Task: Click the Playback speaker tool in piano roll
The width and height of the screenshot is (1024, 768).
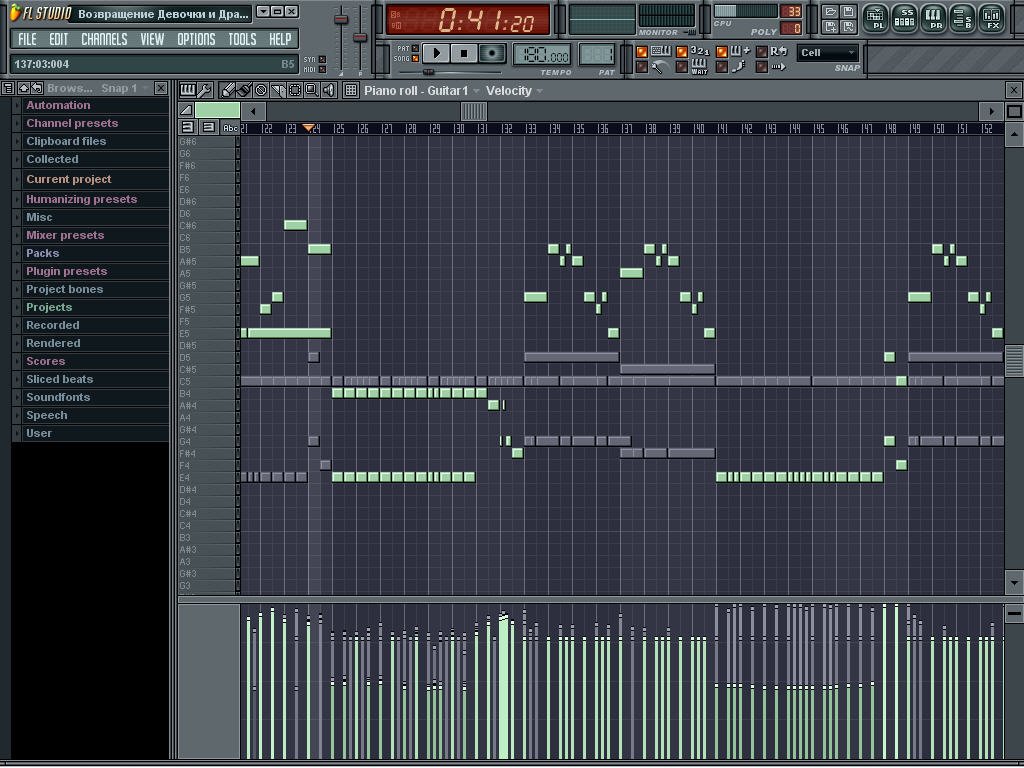Action: click(329, 90)
